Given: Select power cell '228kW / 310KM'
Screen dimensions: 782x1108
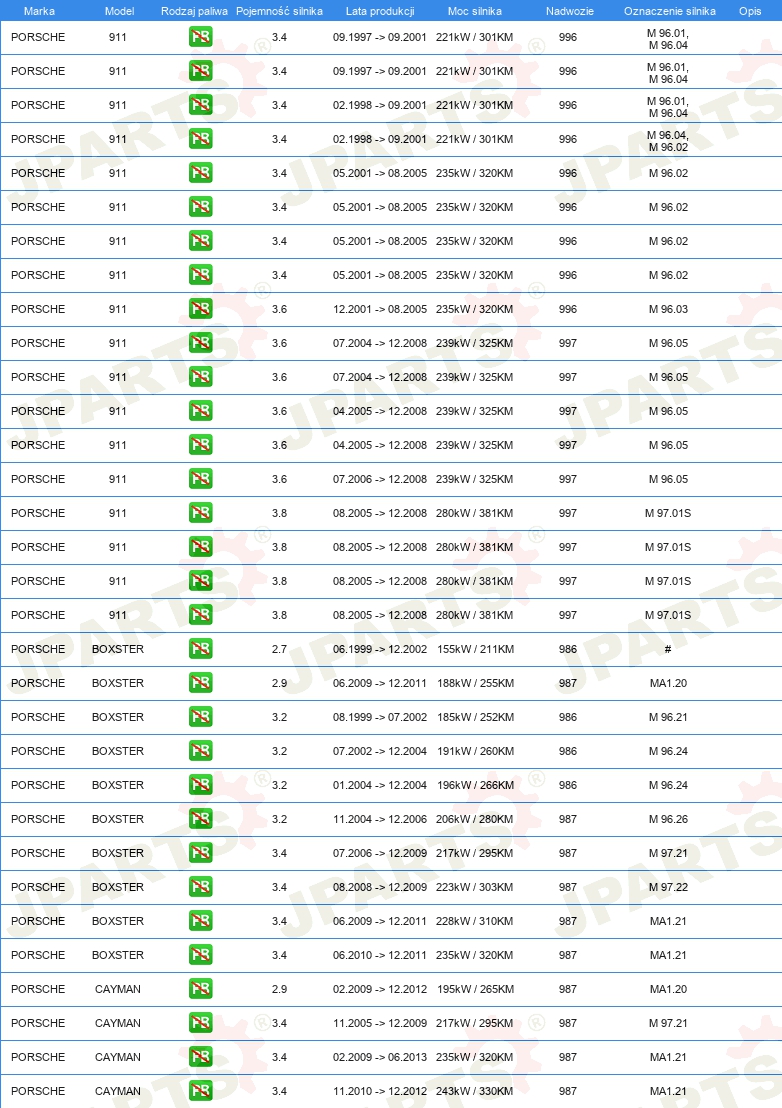Looking at the screenshot, I should click(x=475, y=921).
